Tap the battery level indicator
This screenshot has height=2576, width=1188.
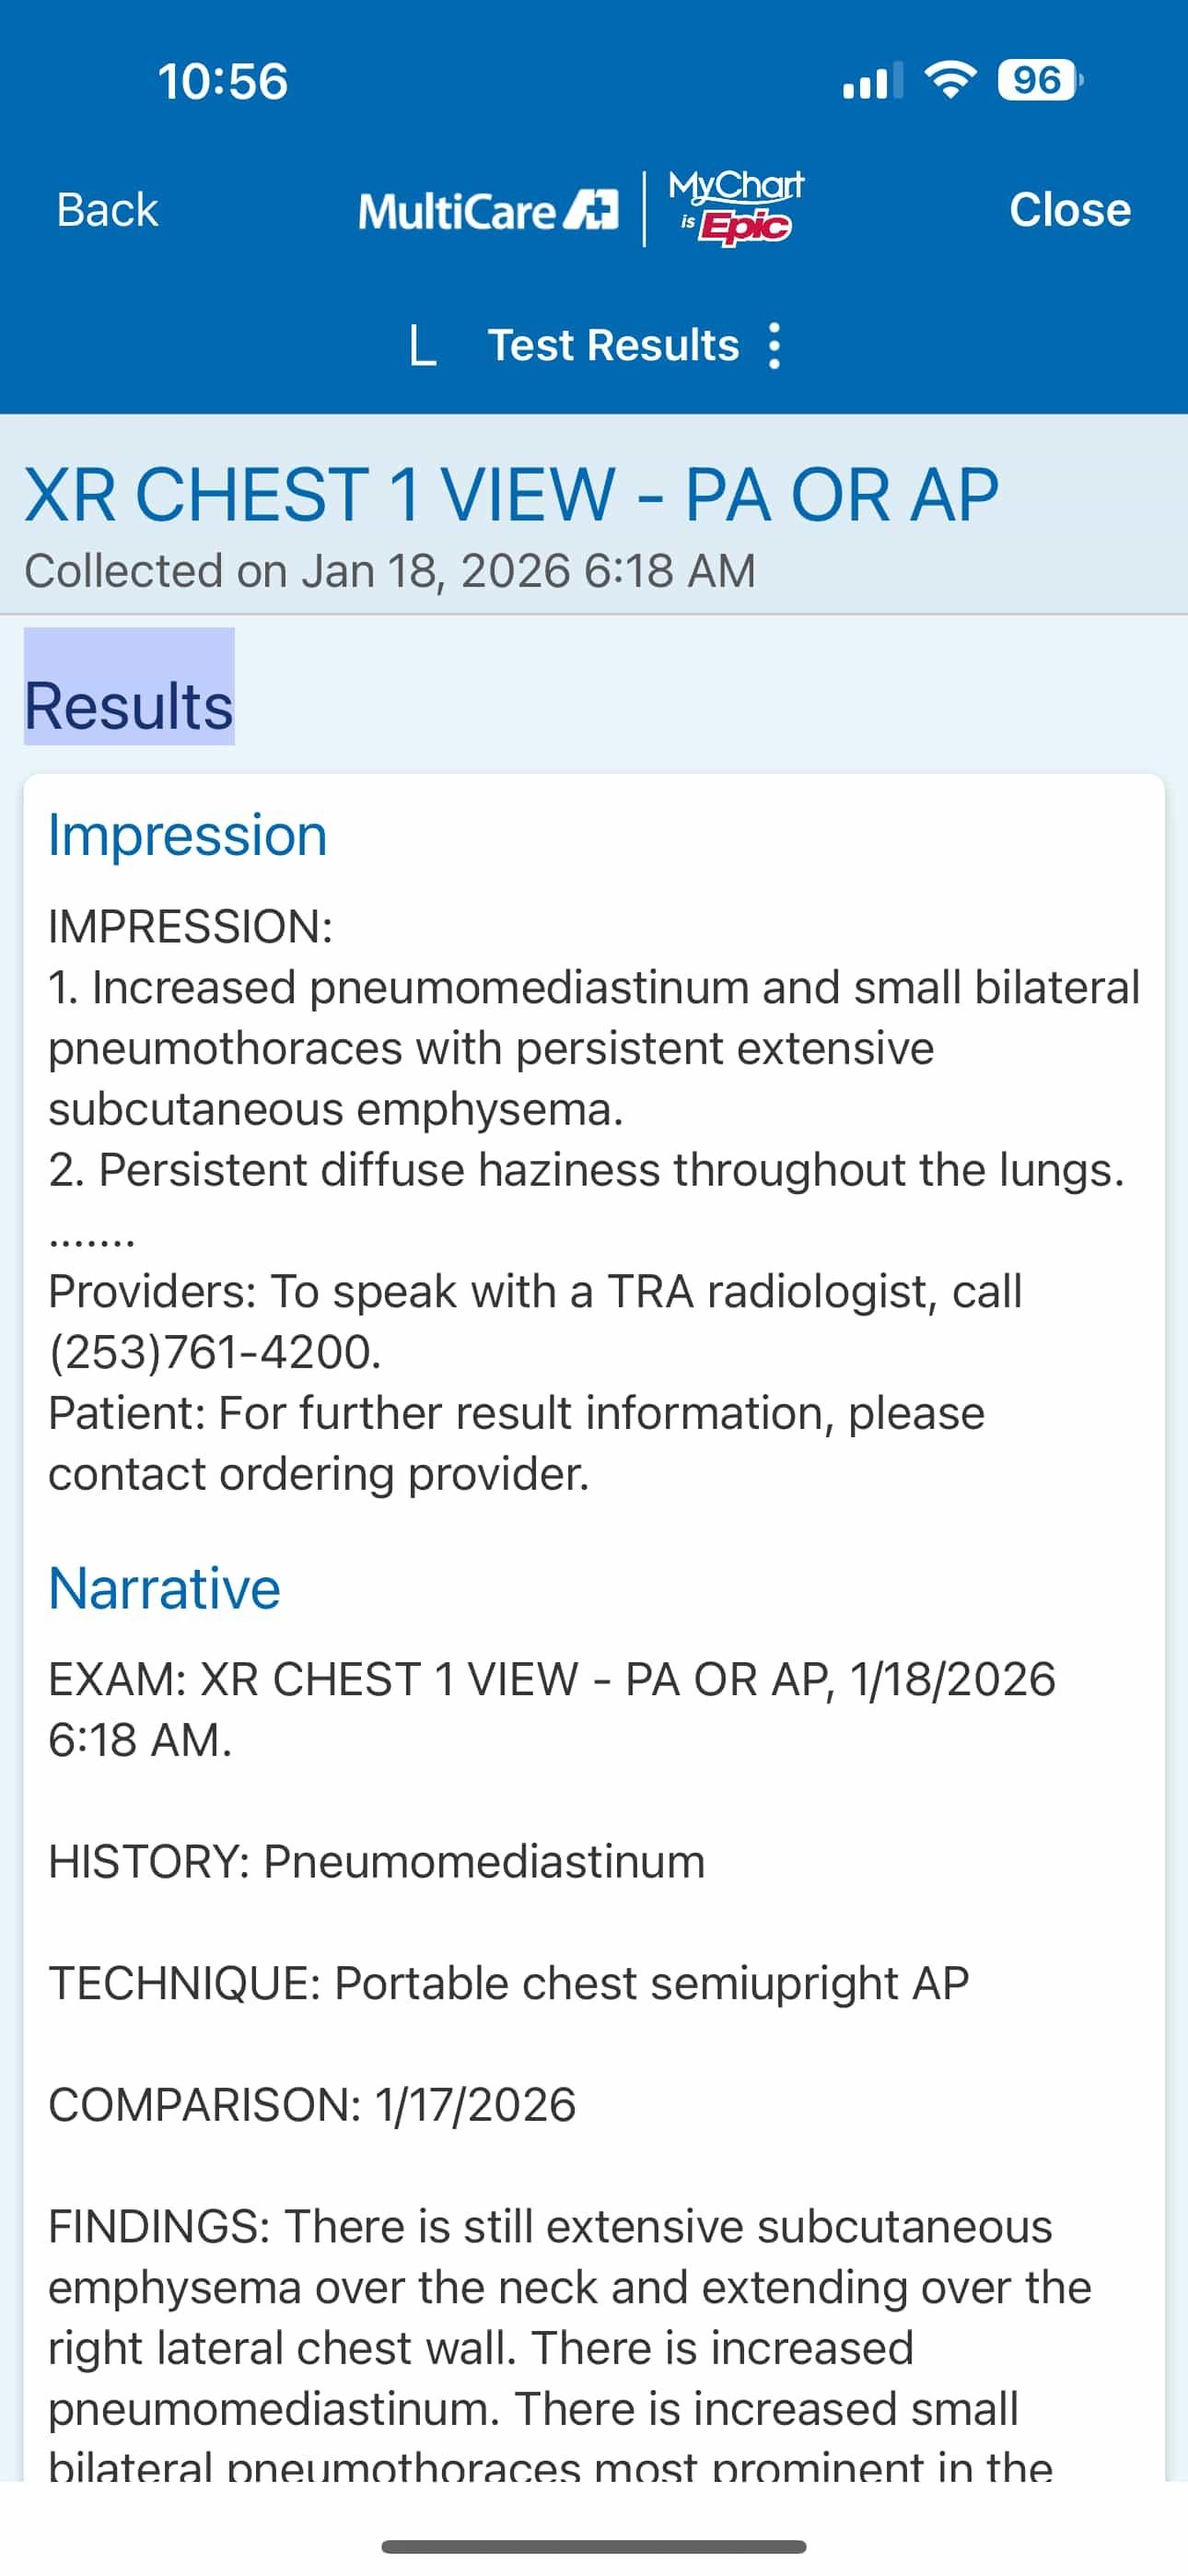point(1039,80)
